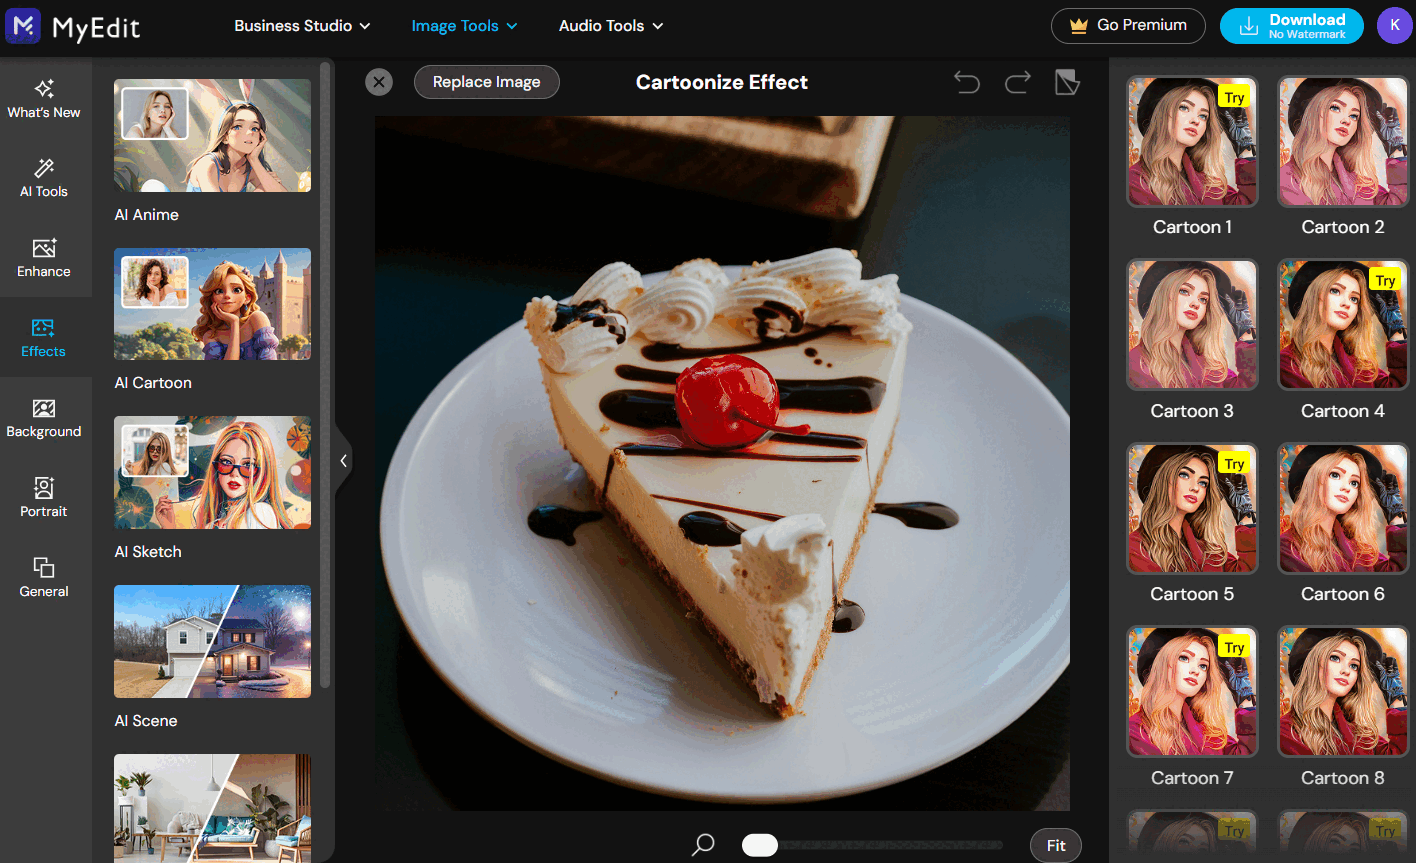Select the interior room effect thumbnail

pyautogui.click(x=212, y=808)
